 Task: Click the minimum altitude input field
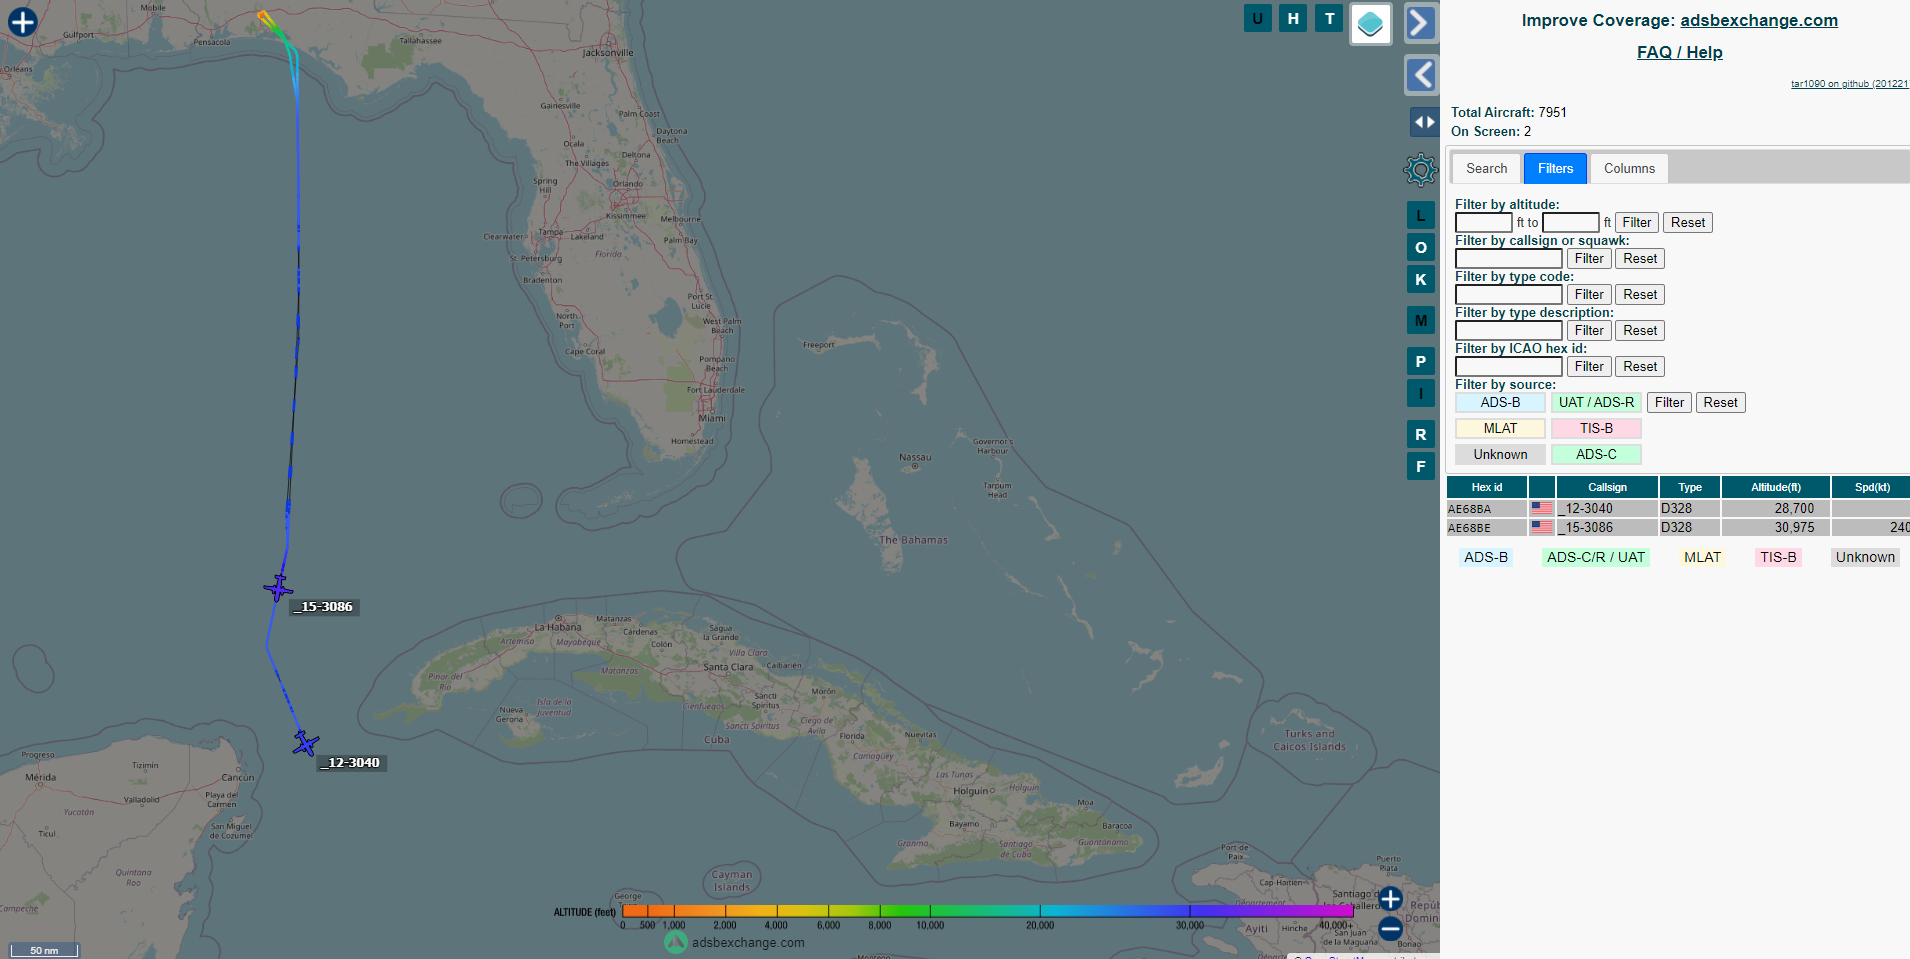click(1484, 222)
